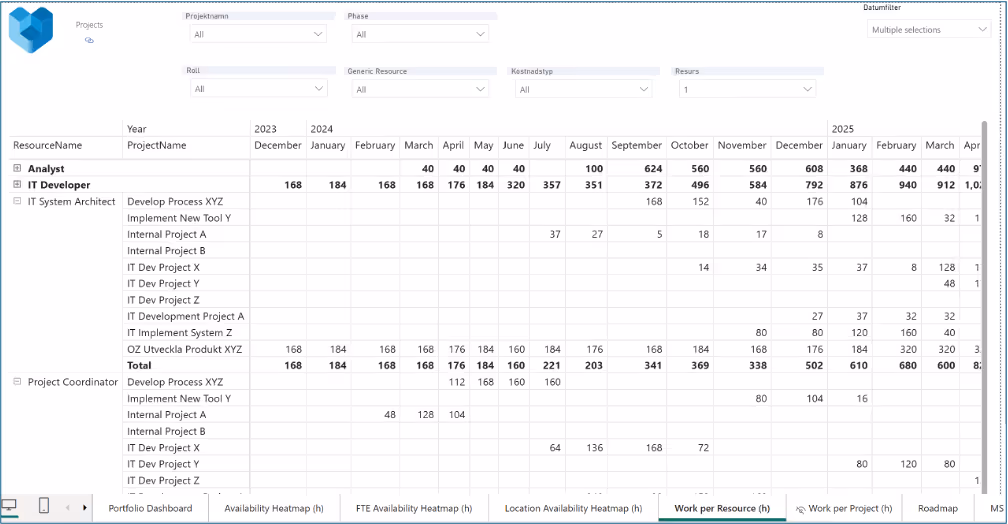
Task: Open the FTE Availability Heatmap (h) tab
Action: pyautogui.click(x=414, y=508)
